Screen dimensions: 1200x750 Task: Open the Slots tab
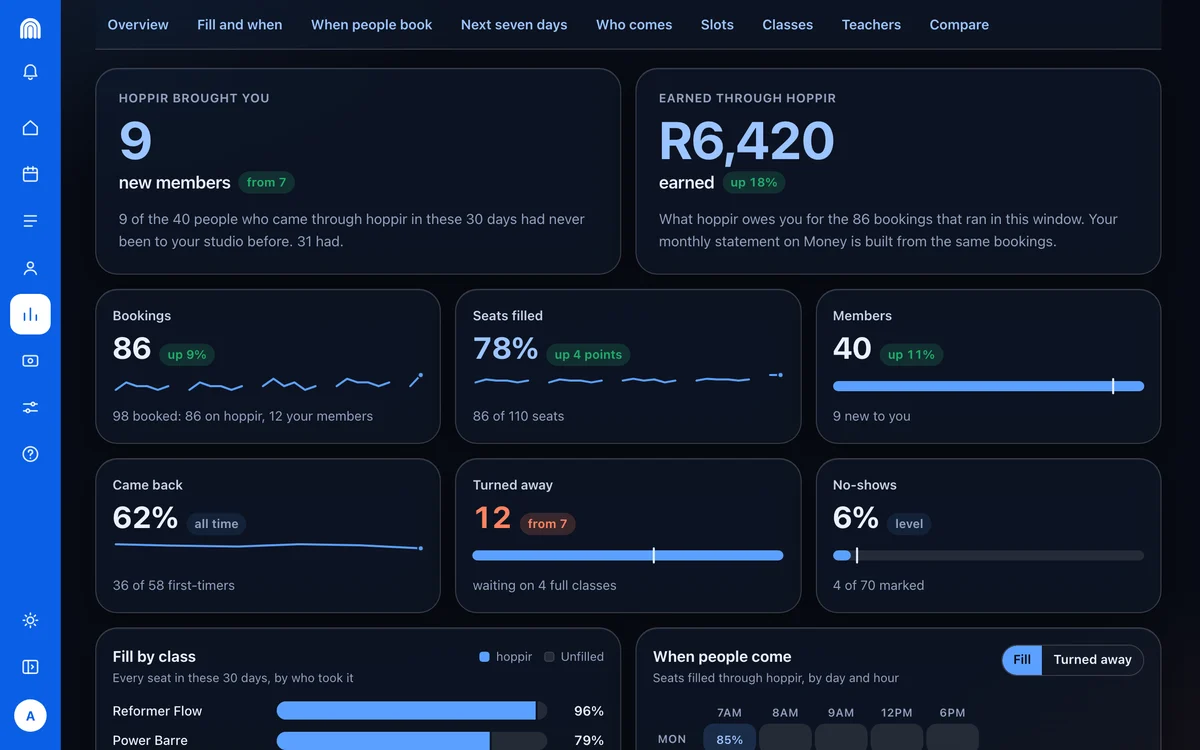717,24
